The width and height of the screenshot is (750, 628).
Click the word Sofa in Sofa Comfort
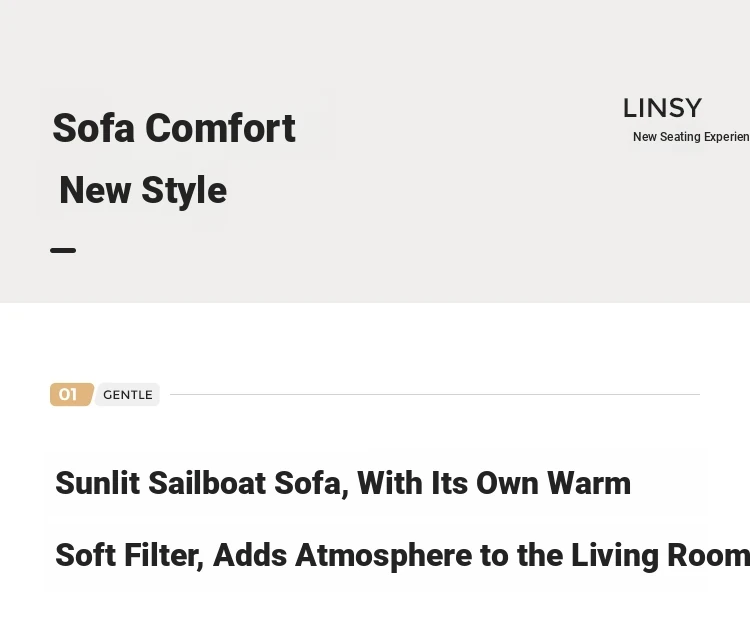[x=93, y=128]
